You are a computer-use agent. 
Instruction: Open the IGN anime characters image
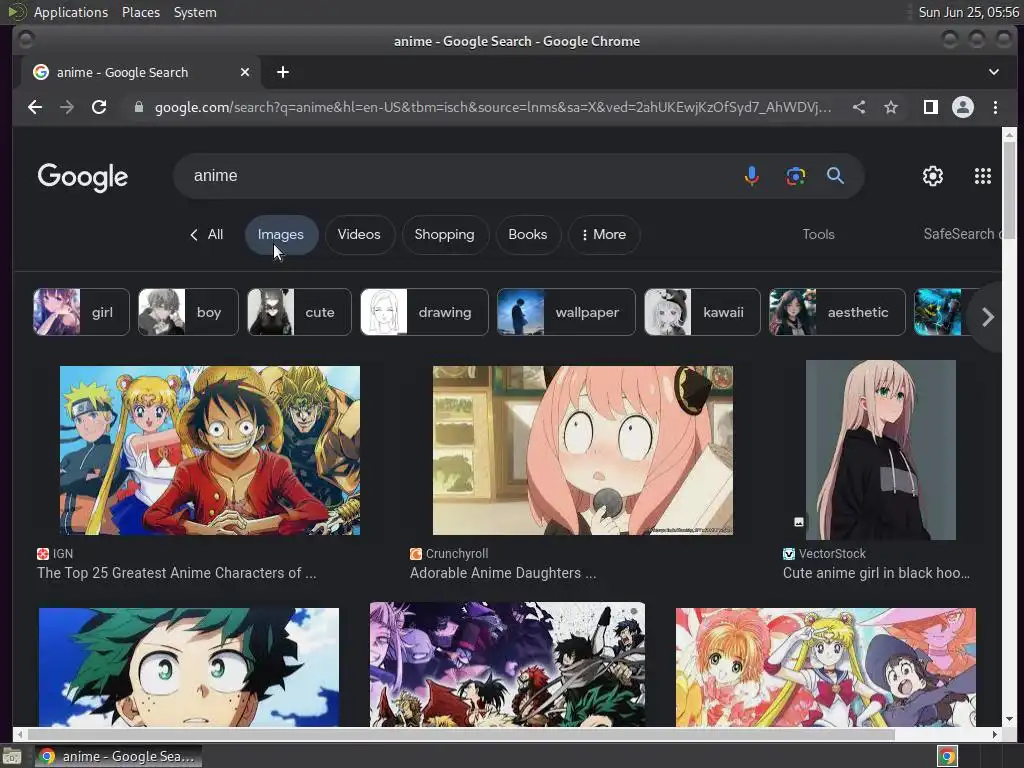210,451
